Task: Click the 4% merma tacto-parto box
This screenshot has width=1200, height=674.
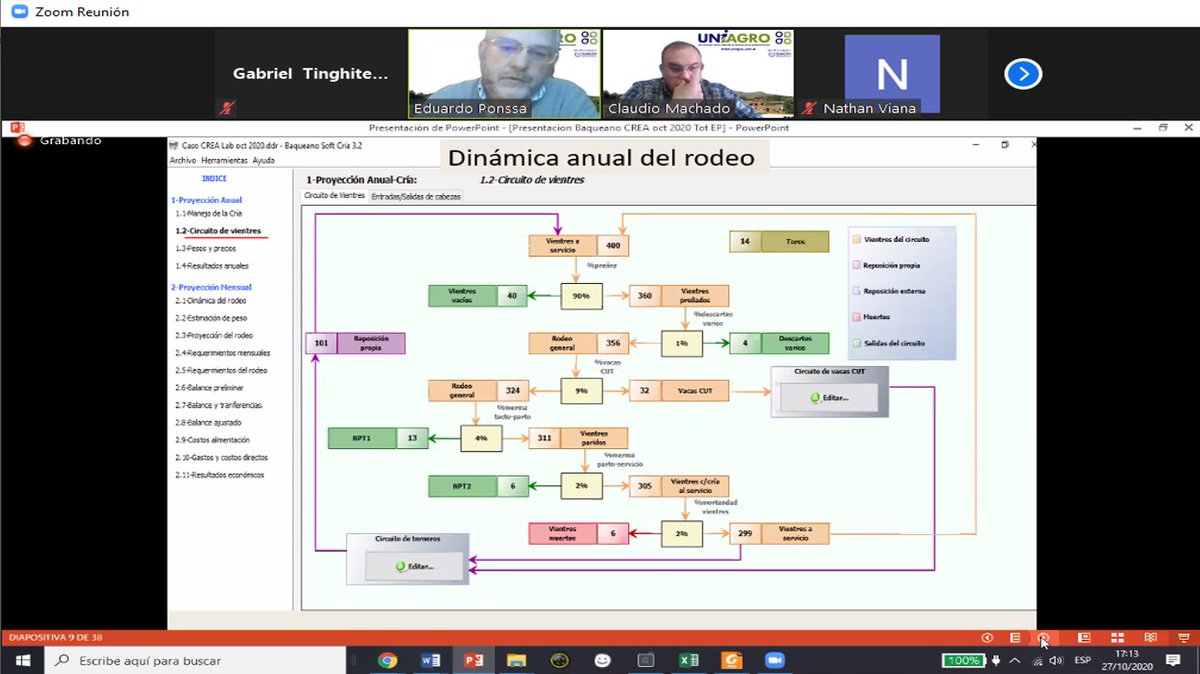Action: (x=481, y=438)
